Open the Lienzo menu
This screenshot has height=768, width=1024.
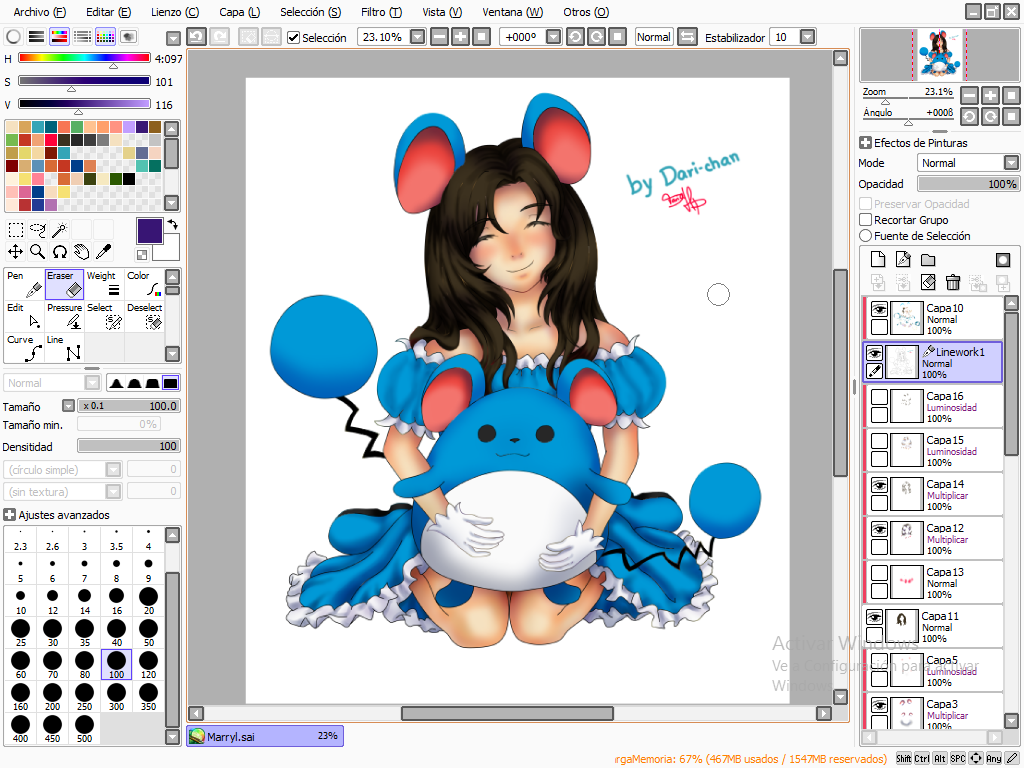(x=175, y=12)
